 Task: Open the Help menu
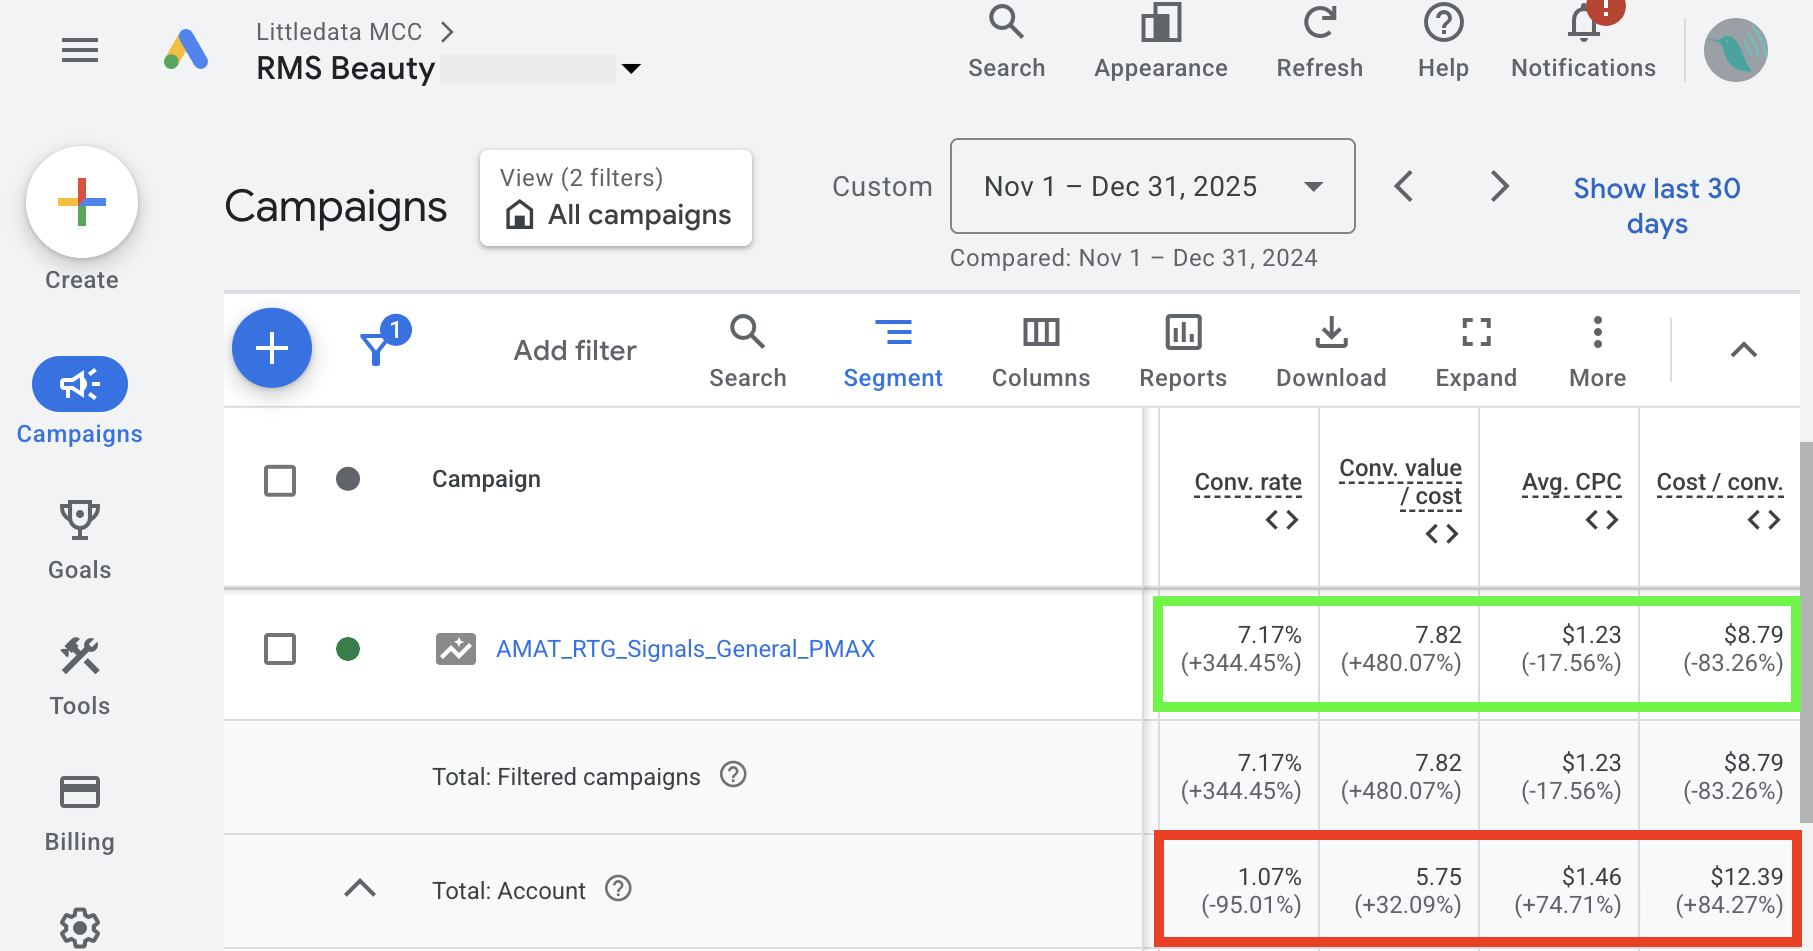point(1443,42)
